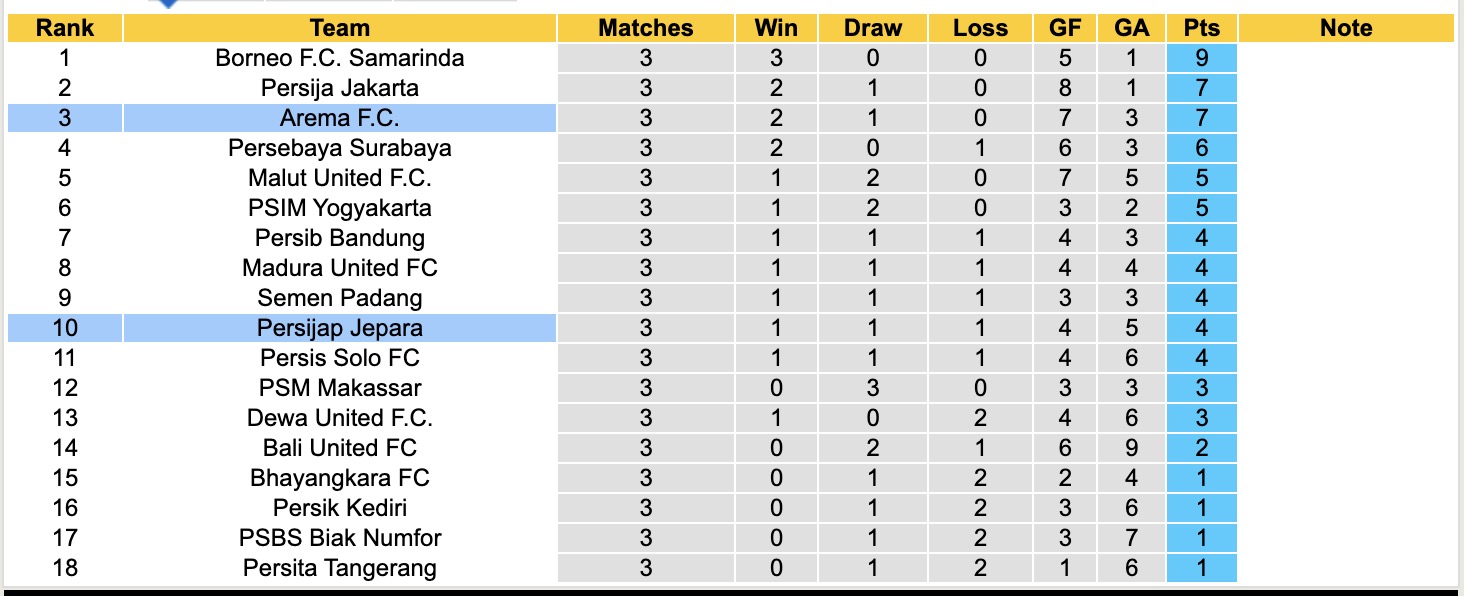Select the highlighted Arema F.C. row

pos(339,118)
